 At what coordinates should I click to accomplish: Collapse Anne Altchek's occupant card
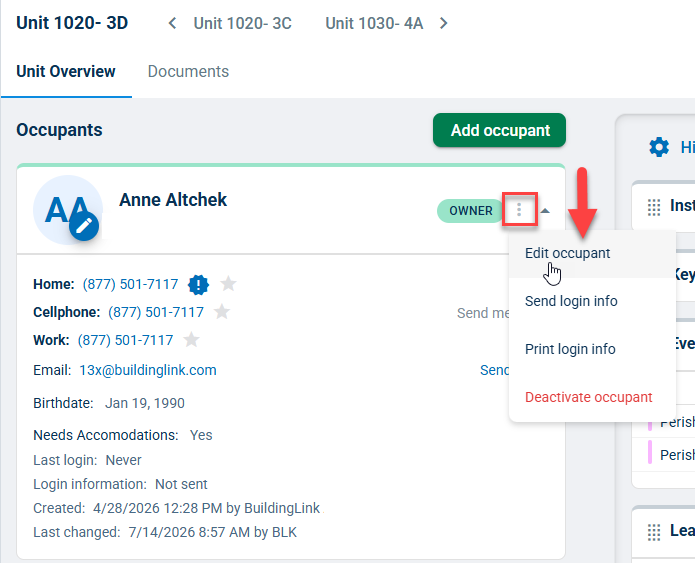[x=545, y=211]
